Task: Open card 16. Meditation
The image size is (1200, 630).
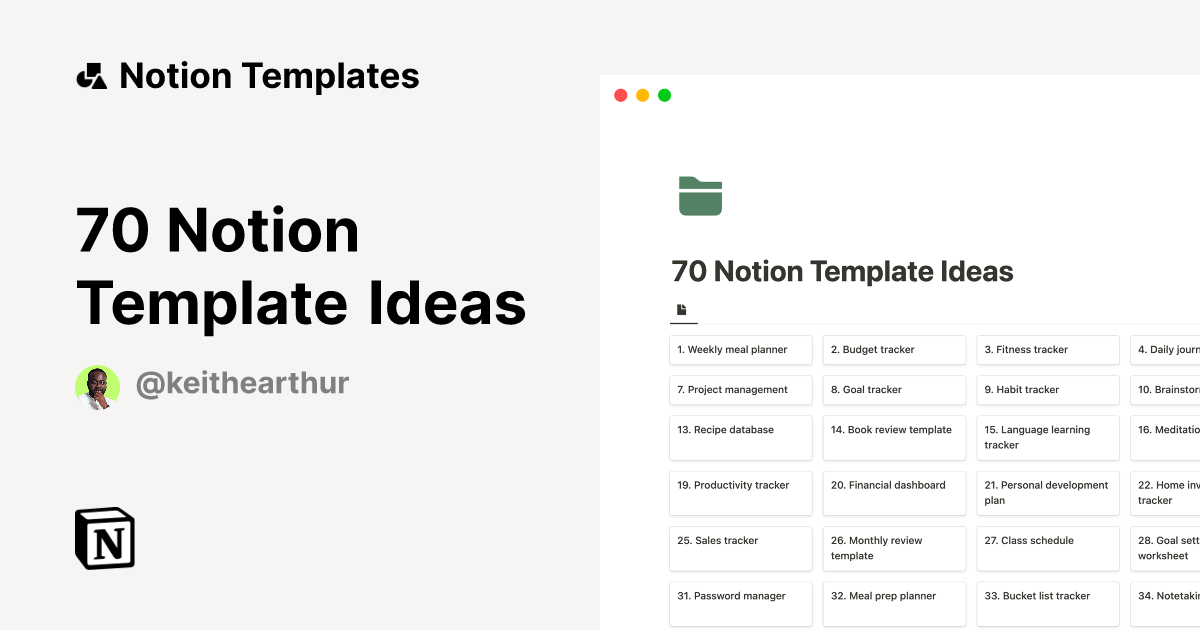Action: click(x=1165, y=438)
